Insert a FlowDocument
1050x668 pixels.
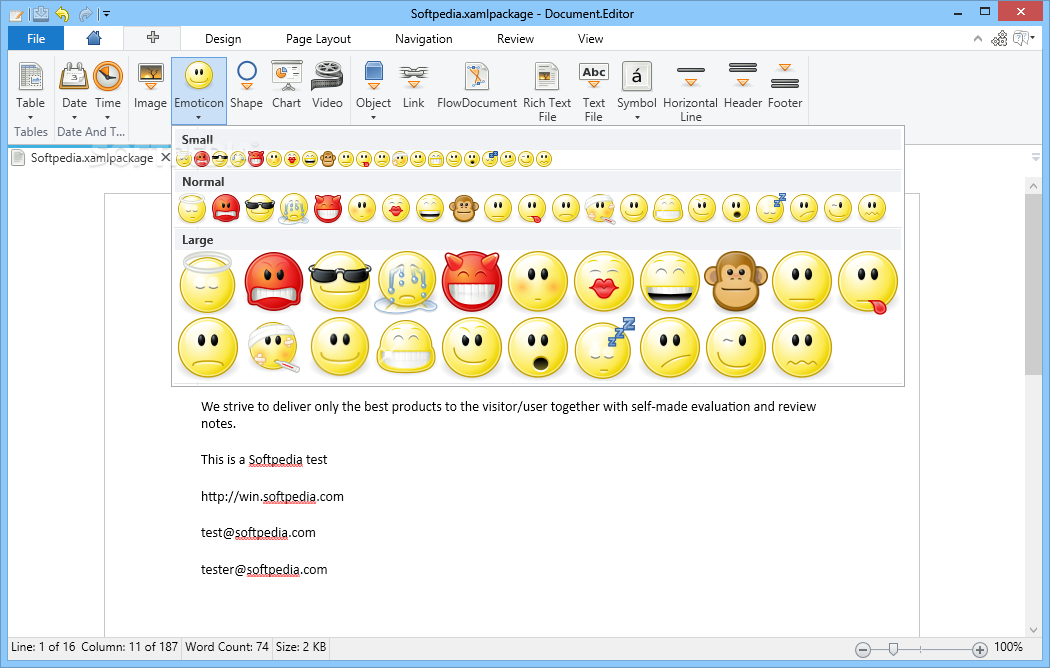coord(477,86)
